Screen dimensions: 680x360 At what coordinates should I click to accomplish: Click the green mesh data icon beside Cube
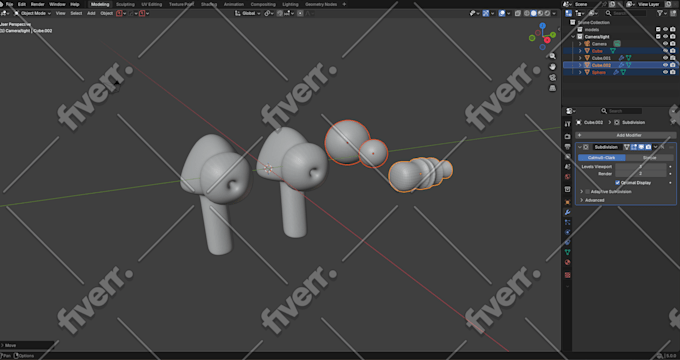click(612, 51)
